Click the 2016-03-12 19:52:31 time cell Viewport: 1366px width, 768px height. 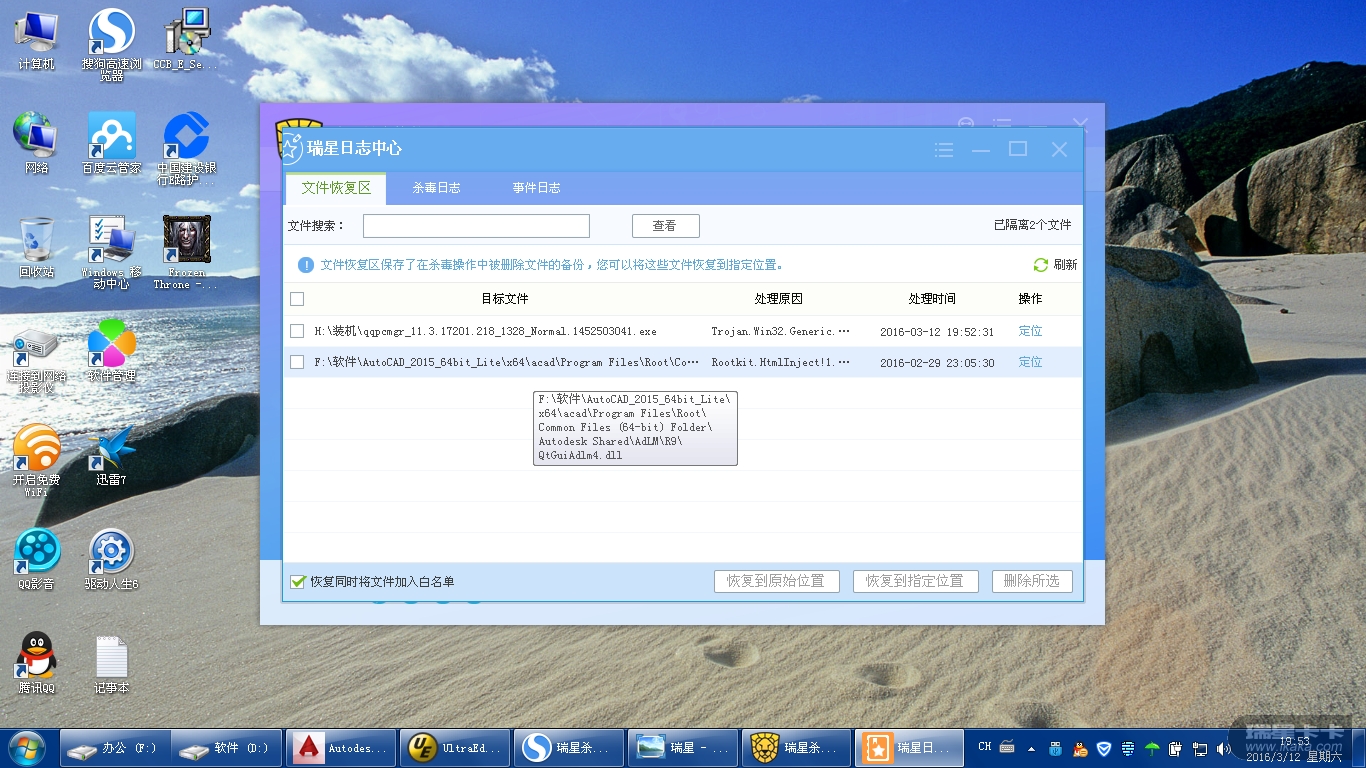click(937, 332)
